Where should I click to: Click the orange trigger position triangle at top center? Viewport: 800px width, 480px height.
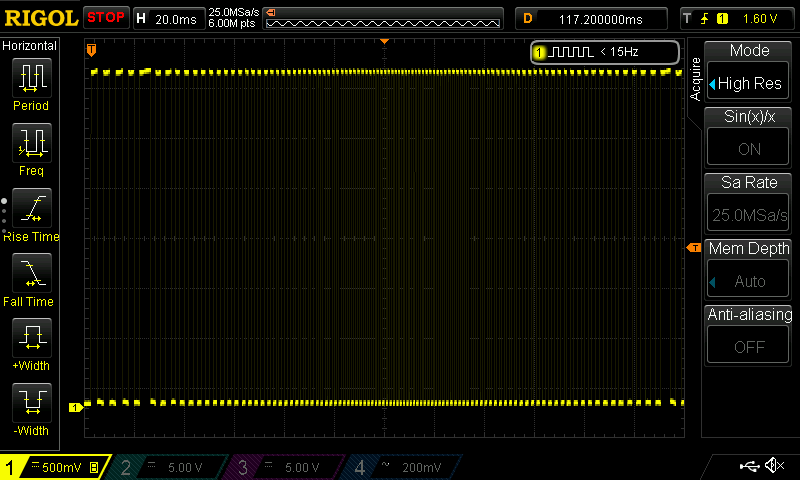[385, 41]
